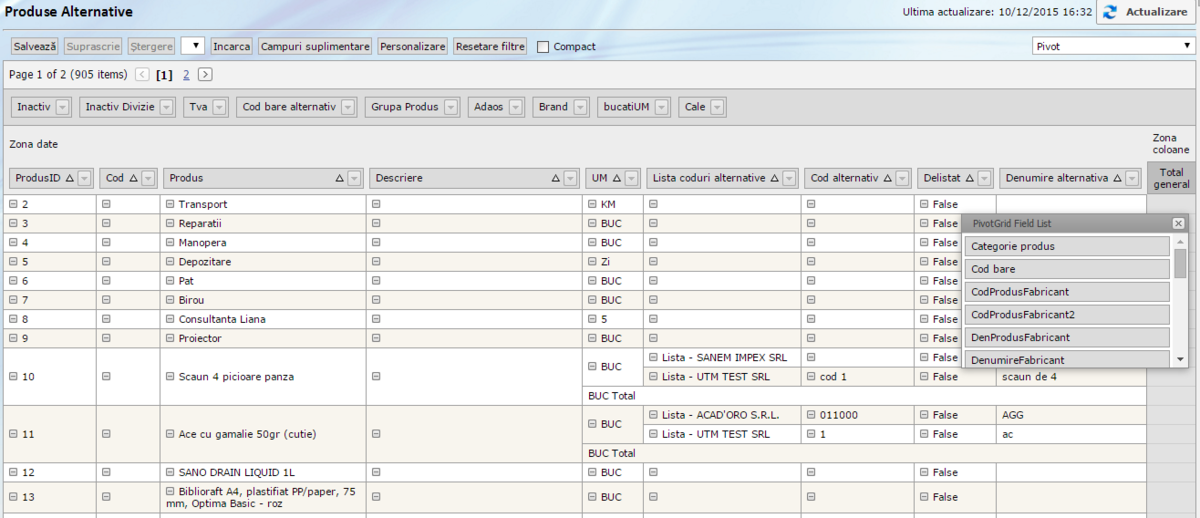Open filter icon on Grupa Produs field

451,107
